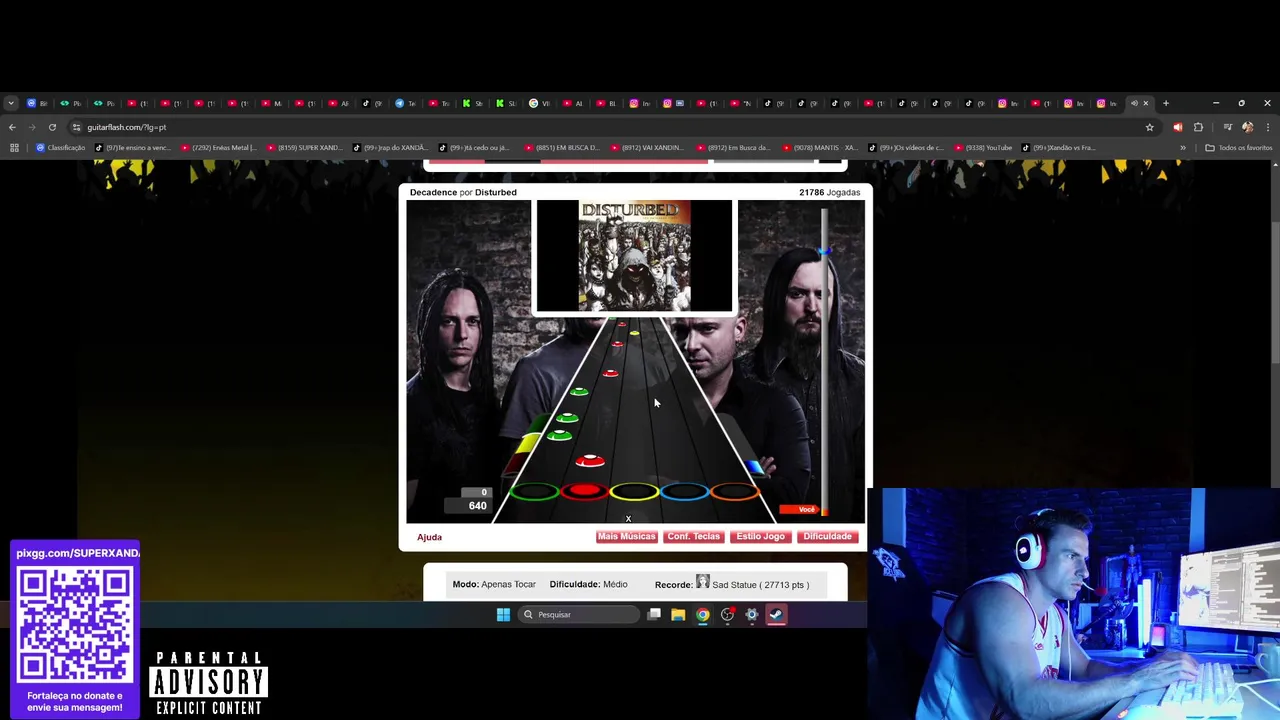This screenshot has width=1280, height=720.
Task: Click the green fret button
Action: 535,491
